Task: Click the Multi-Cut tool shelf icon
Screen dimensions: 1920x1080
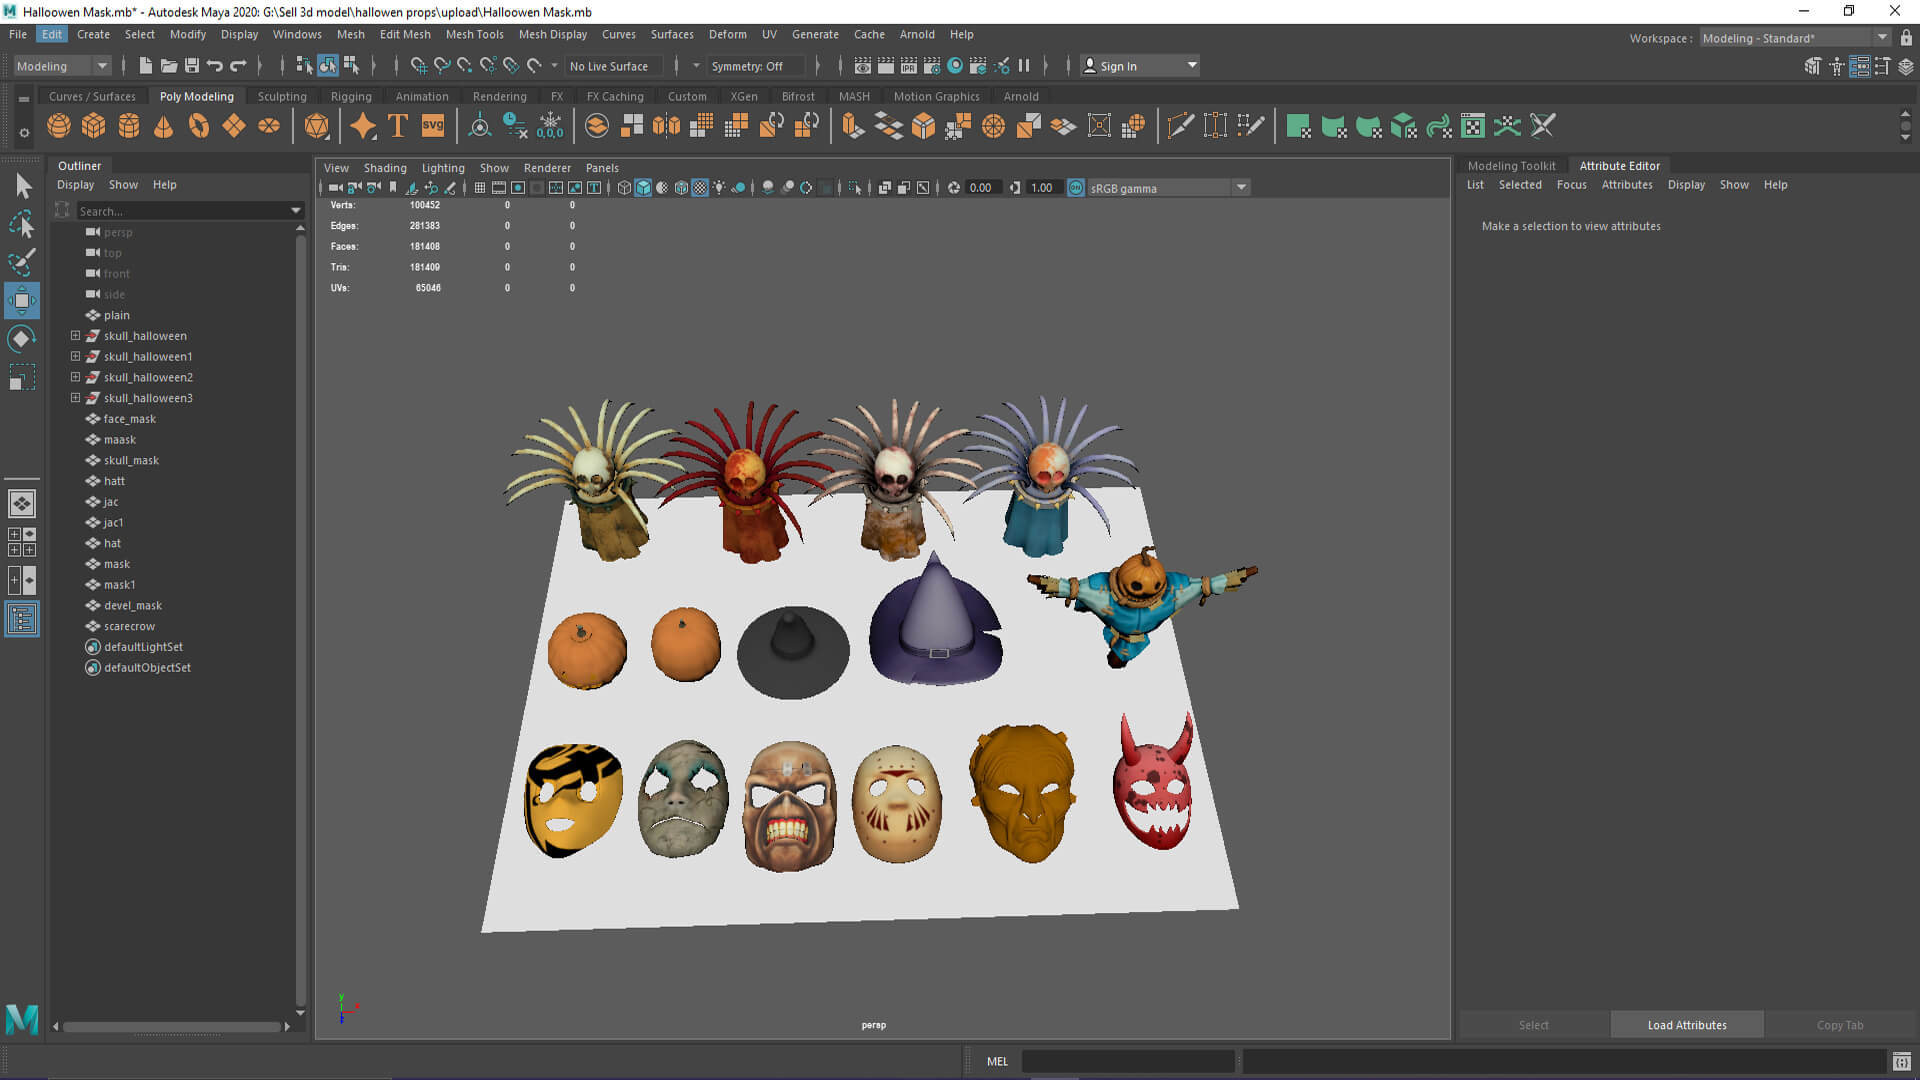Action: point(1181,126)
